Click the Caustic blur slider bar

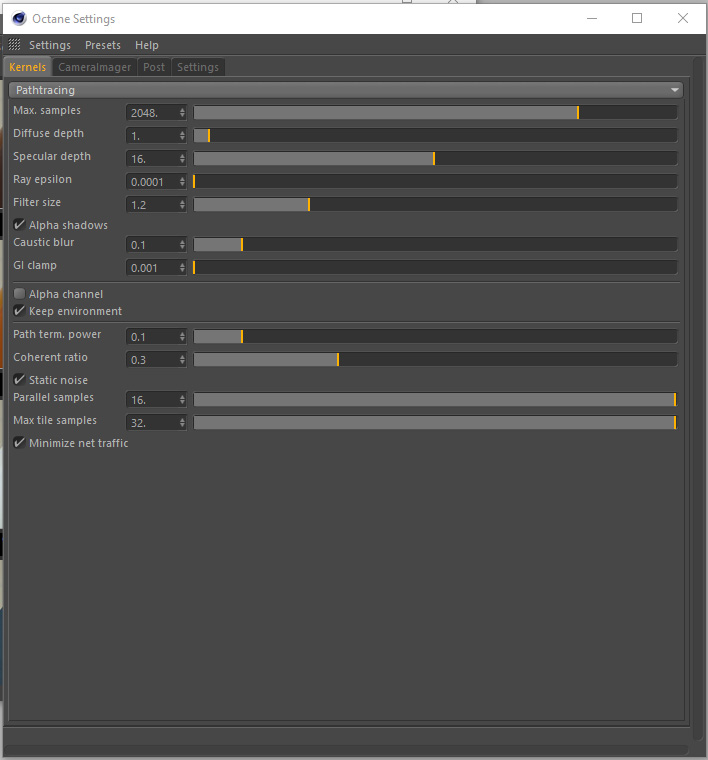[435, 245]
